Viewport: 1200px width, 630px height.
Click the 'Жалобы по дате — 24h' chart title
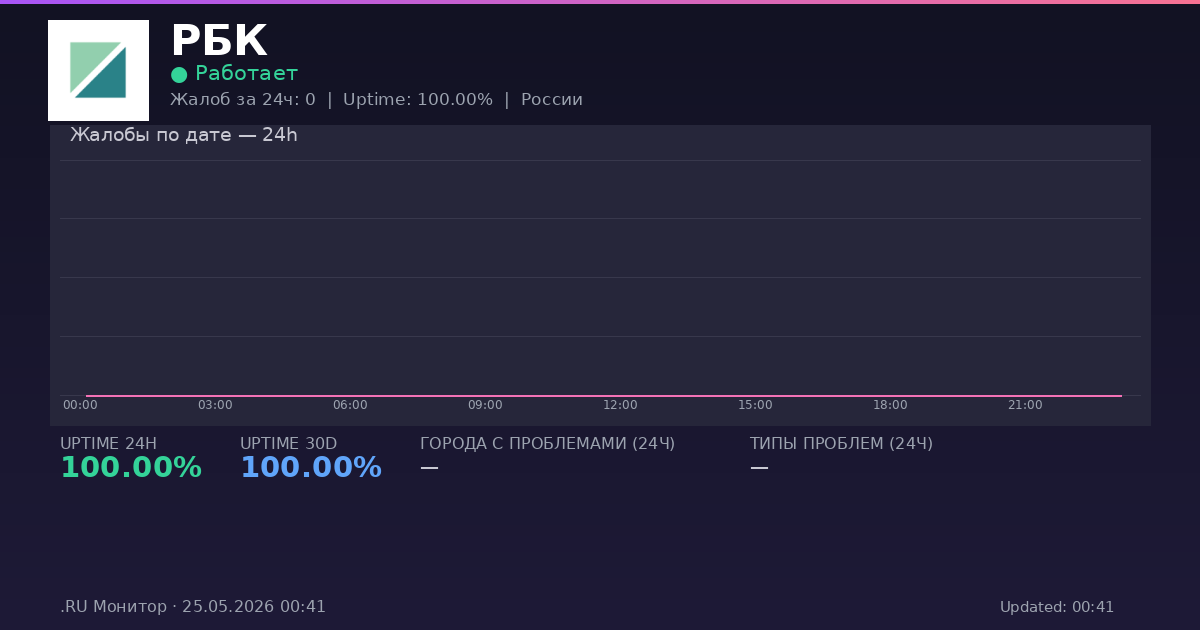[x=184, y=135]
